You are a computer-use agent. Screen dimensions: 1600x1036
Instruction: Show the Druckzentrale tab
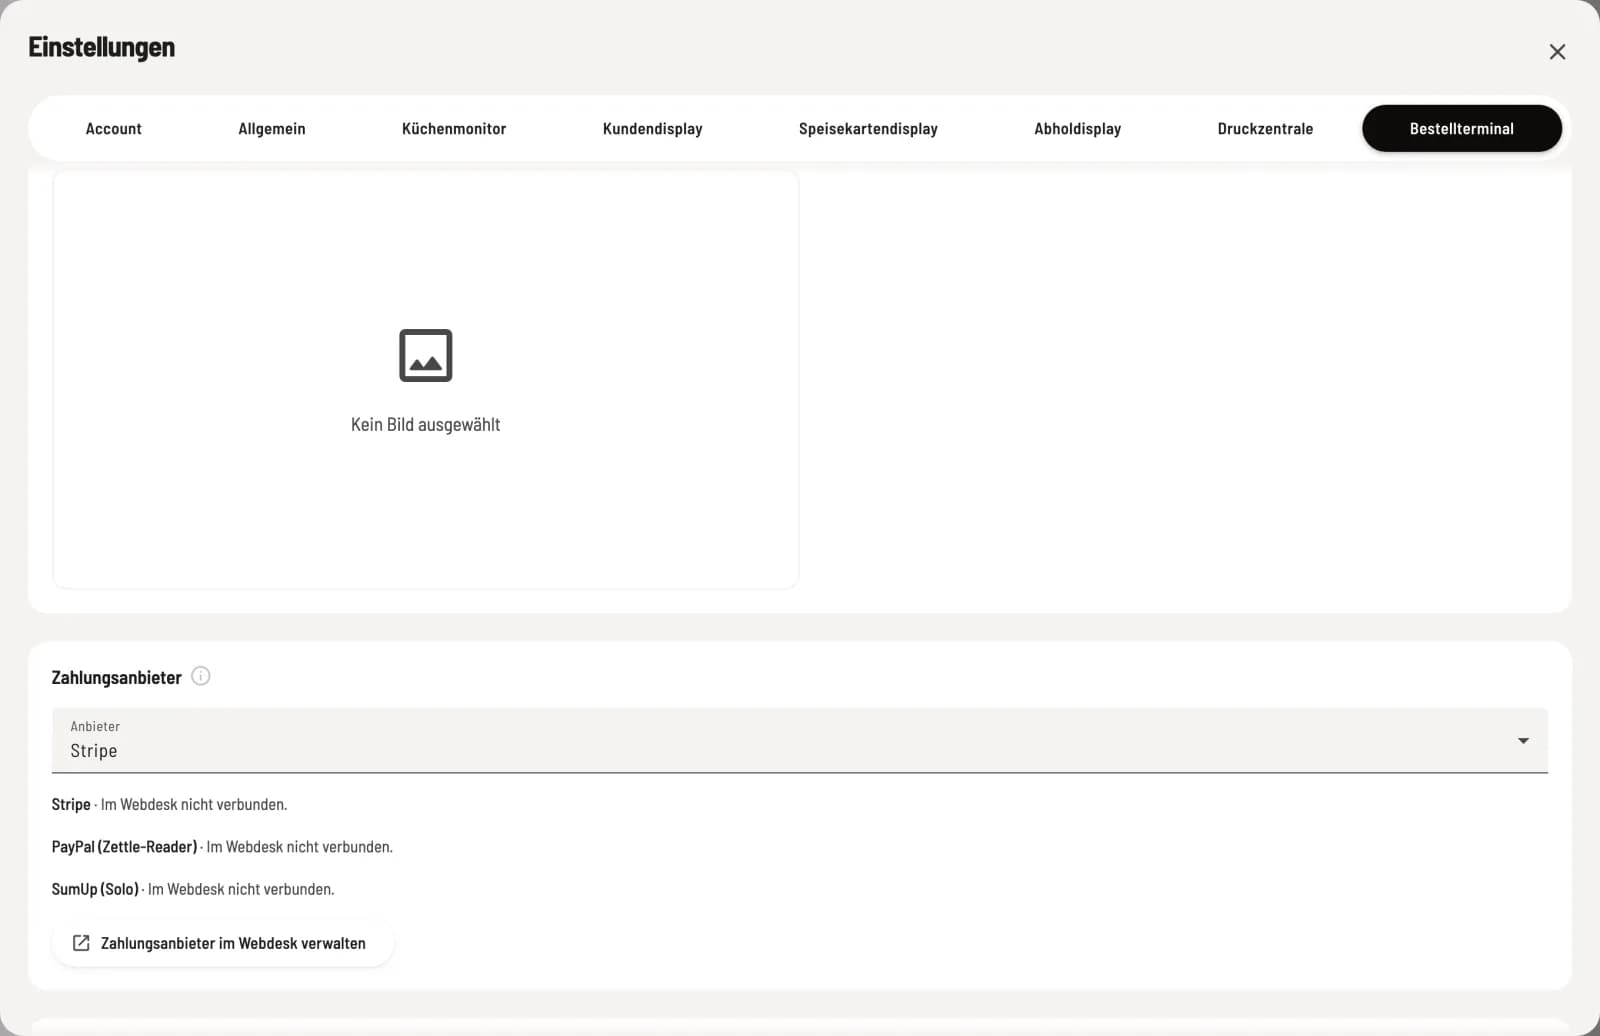(x=1265, y=129)
